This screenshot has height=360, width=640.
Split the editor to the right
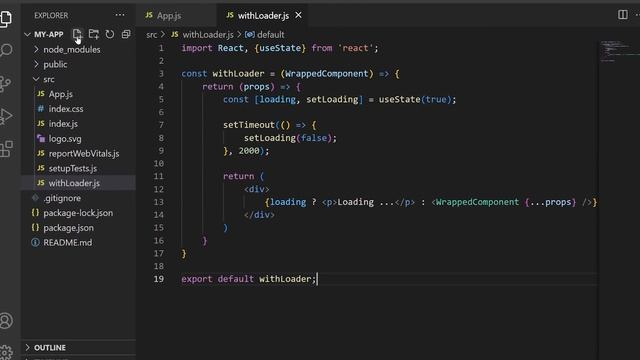click(622, 15)
